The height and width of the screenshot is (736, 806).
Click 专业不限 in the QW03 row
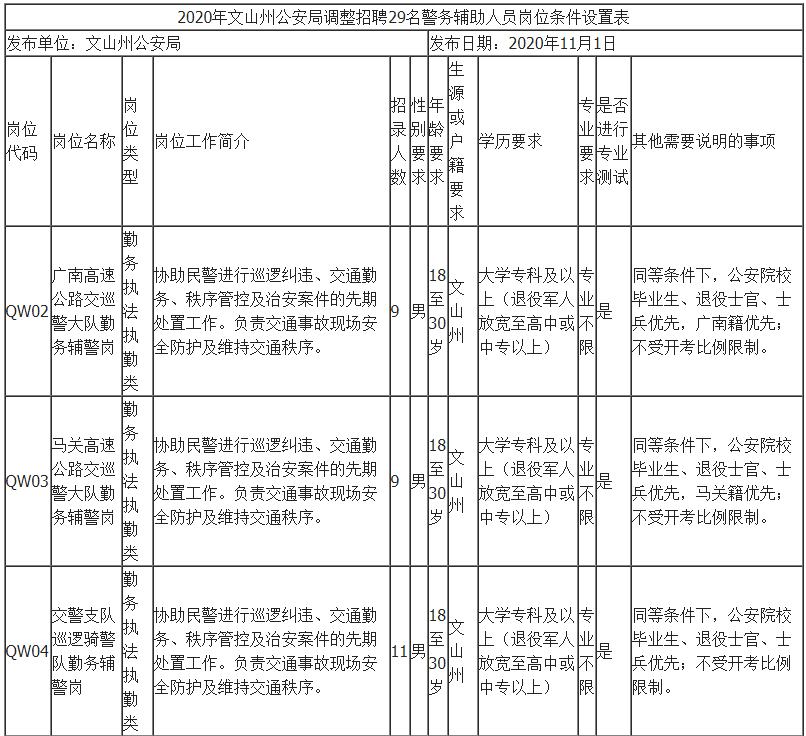tap(587, 481)
